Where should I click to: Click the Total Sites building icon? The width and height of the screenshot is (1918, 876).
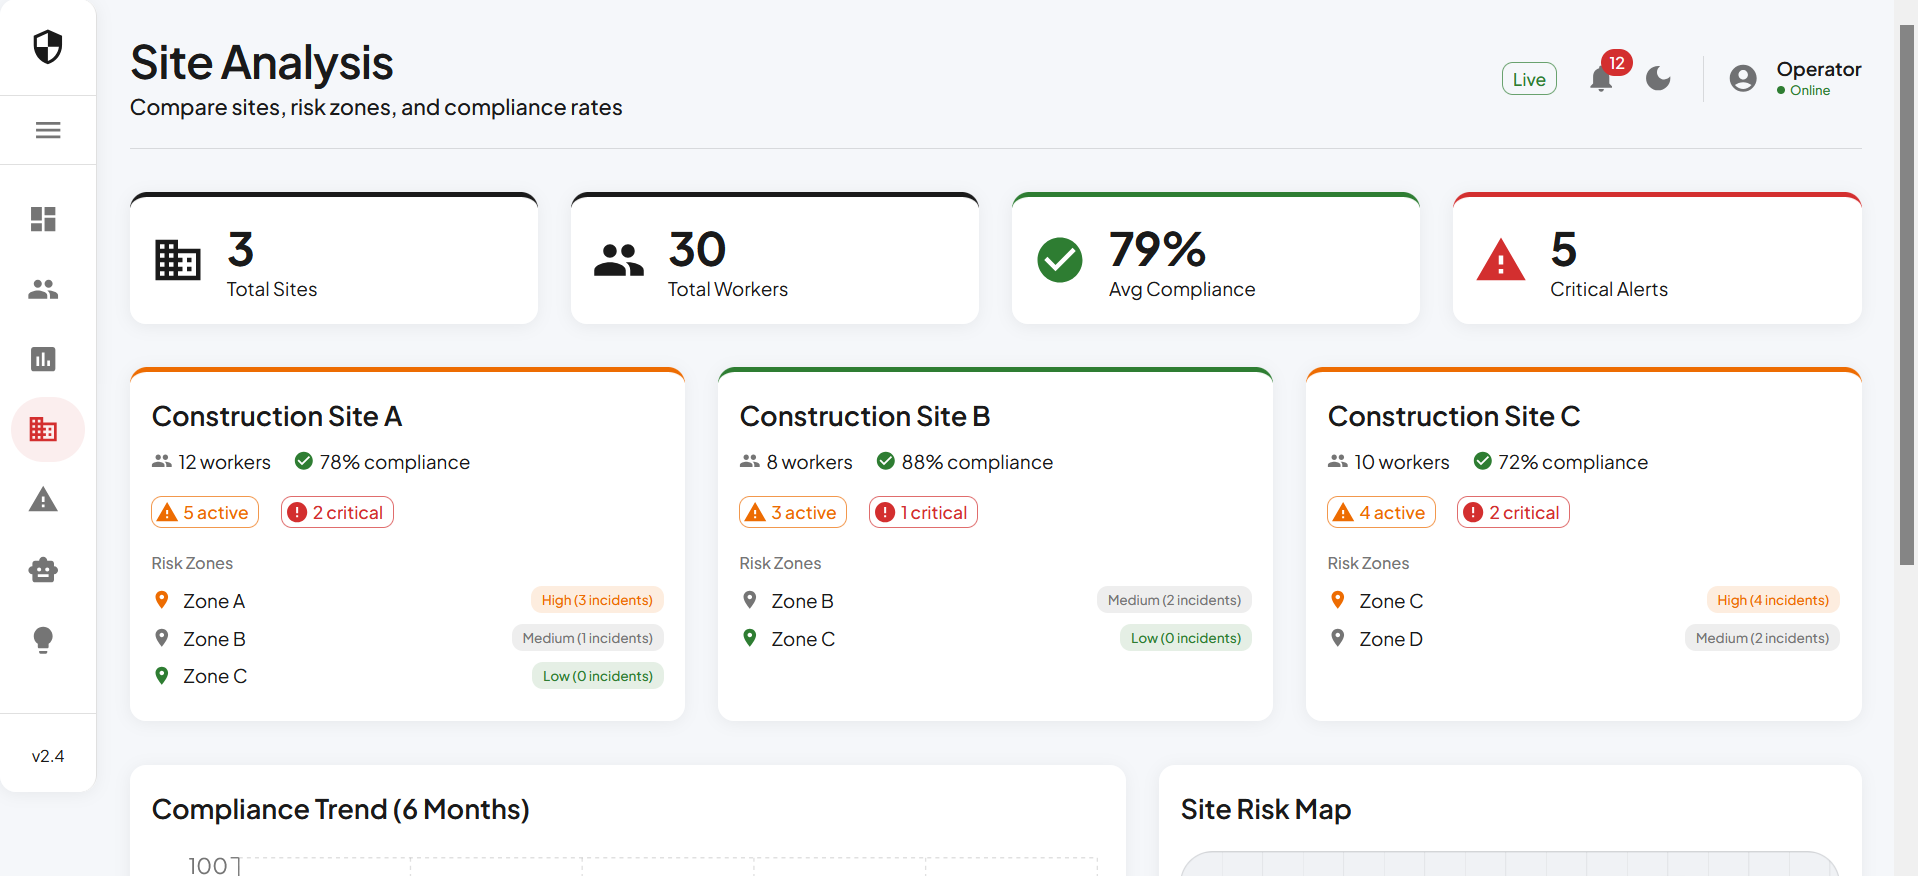click(178, 260)
